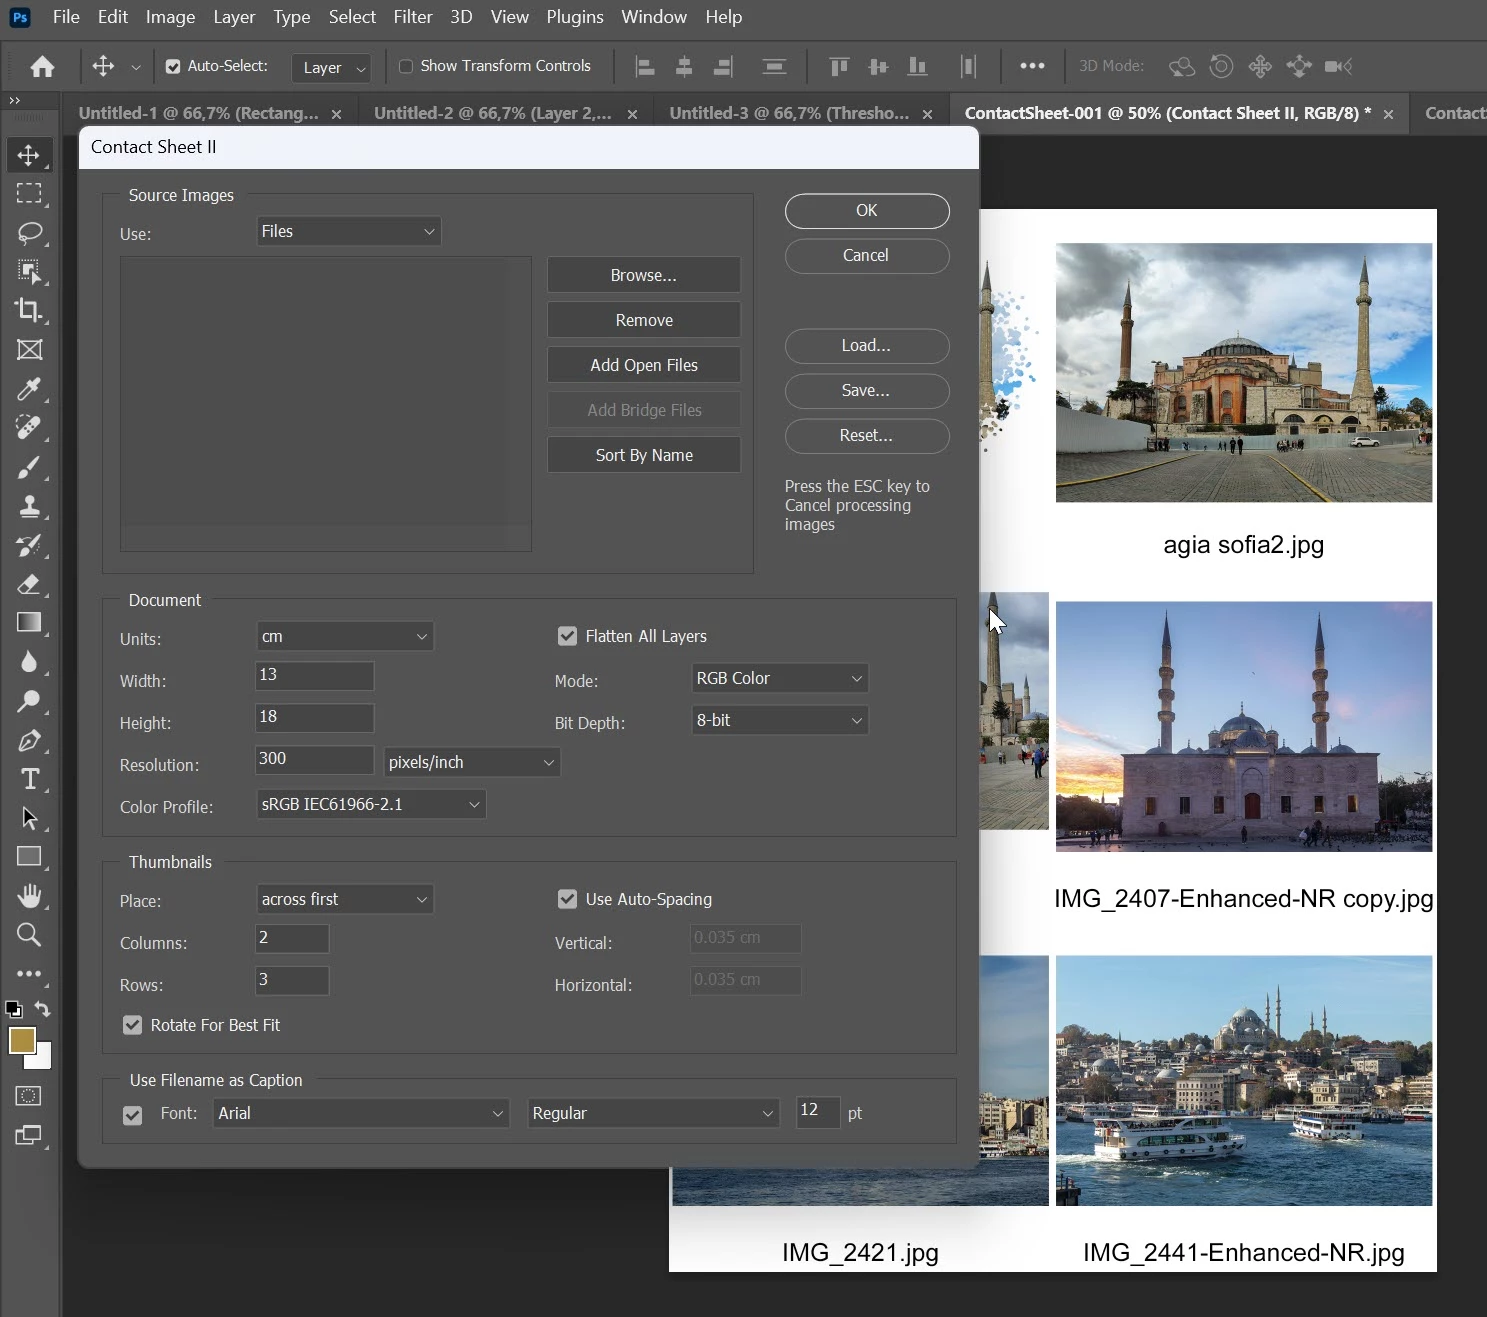Click the Browse... button
Image resolution: width=1487 pixels, height=1317 pixels.
click(643, 275)
